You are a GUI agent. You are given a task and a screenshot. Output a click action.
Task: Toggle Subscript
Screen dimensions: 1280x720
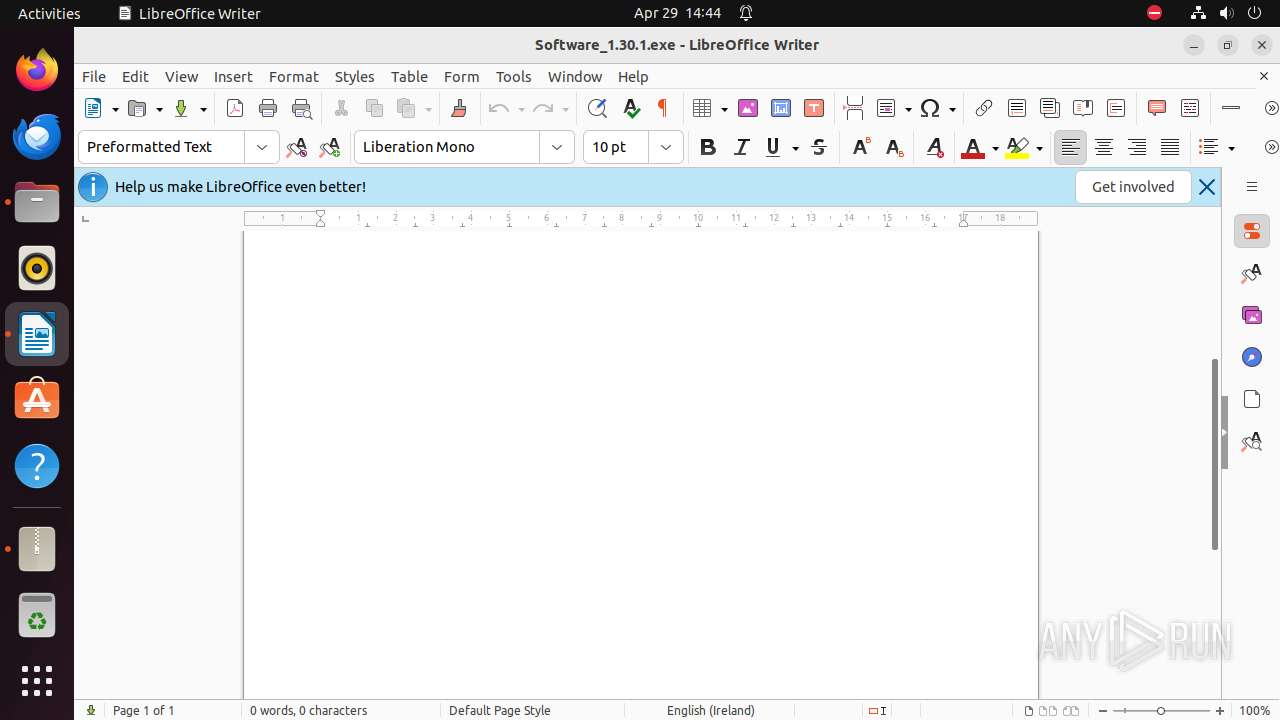[894, 148]
